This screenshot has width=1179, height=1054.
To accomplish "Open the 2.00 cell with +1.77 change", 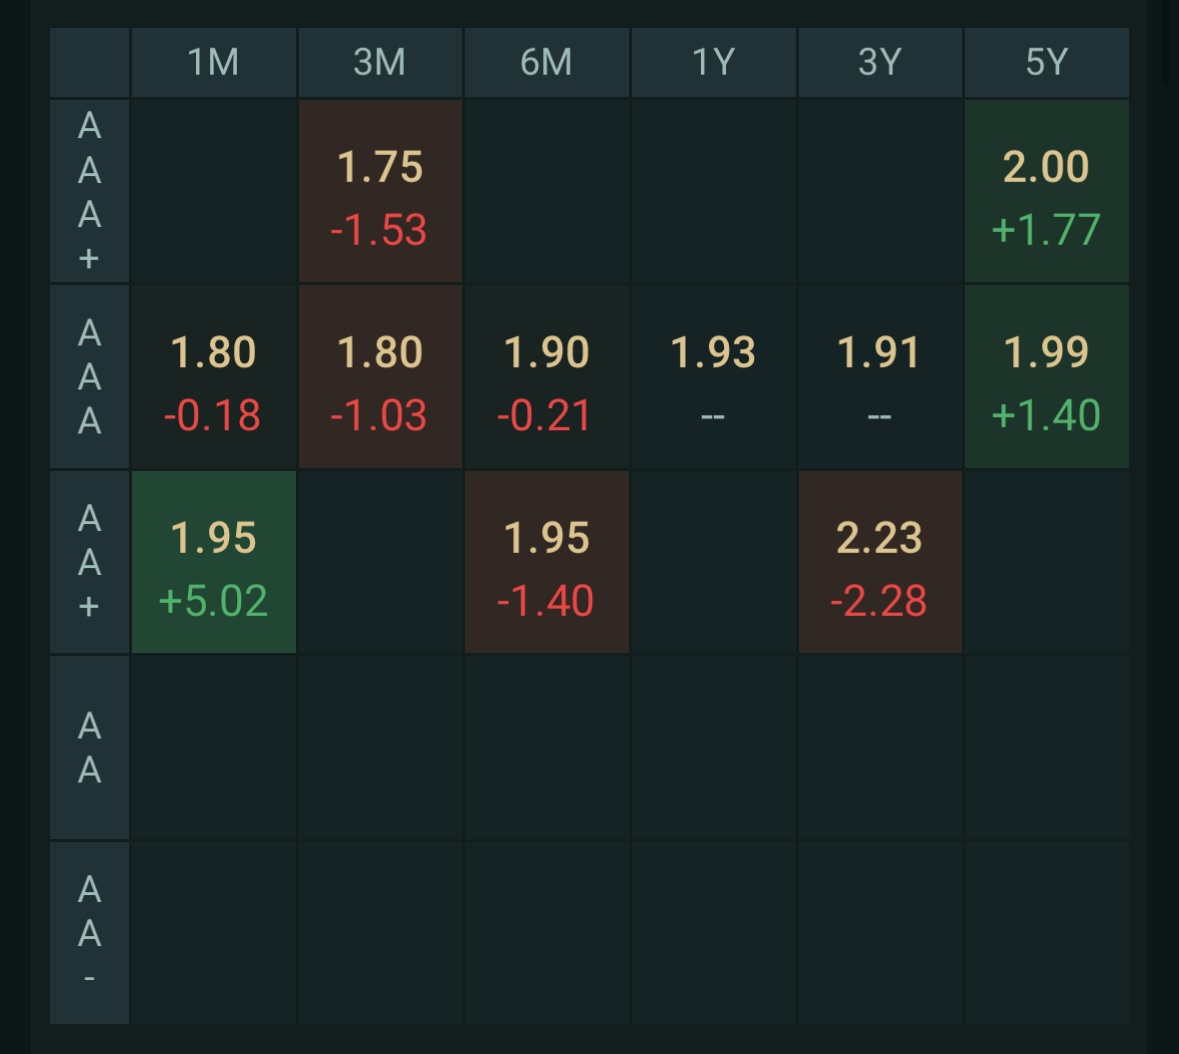I will pos(1047,191).
